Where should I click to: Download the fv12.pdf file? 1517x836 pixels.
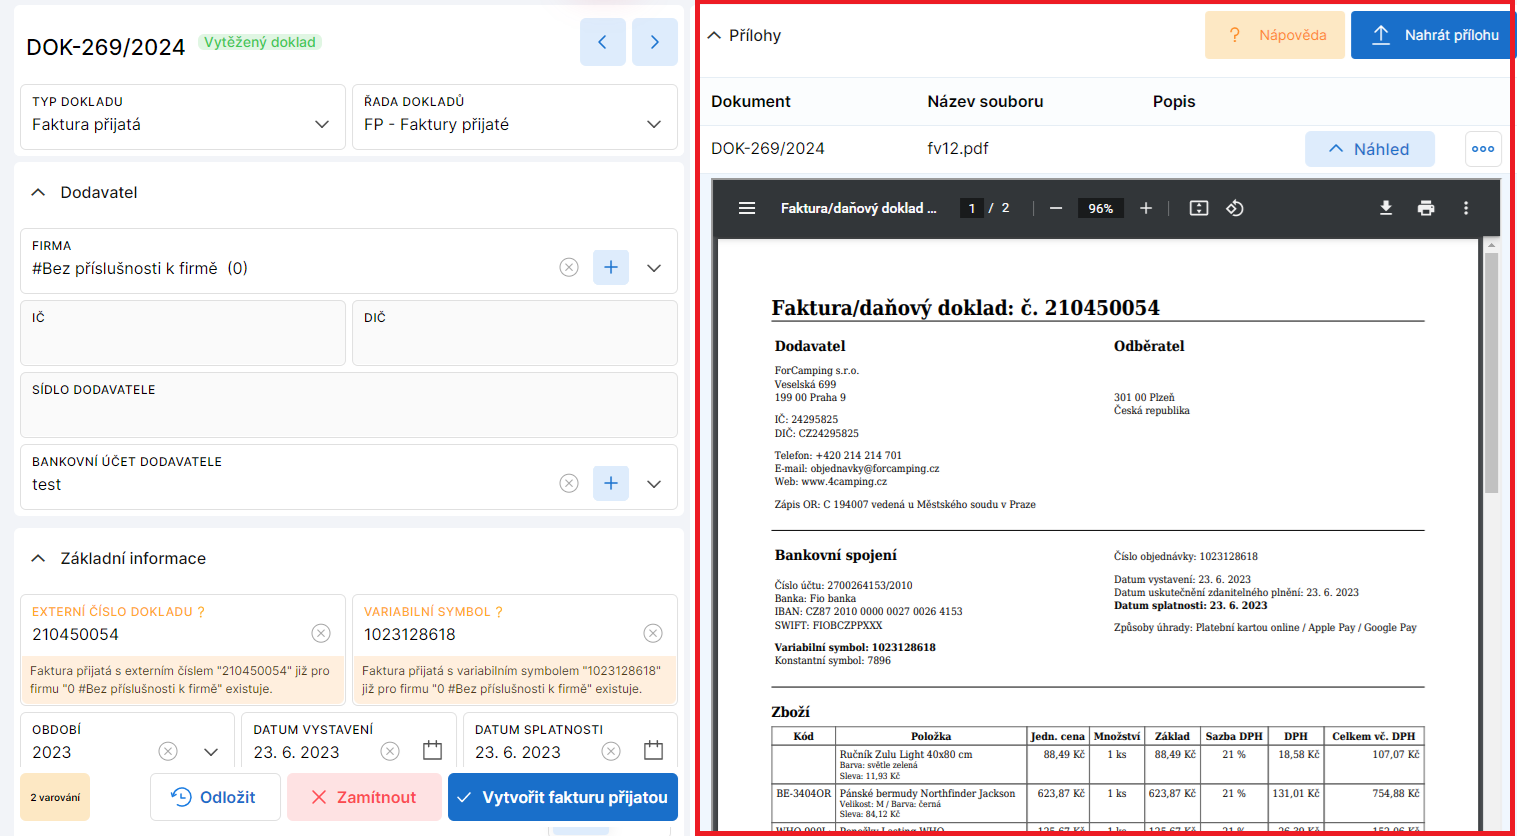[x=1386, y=208]
